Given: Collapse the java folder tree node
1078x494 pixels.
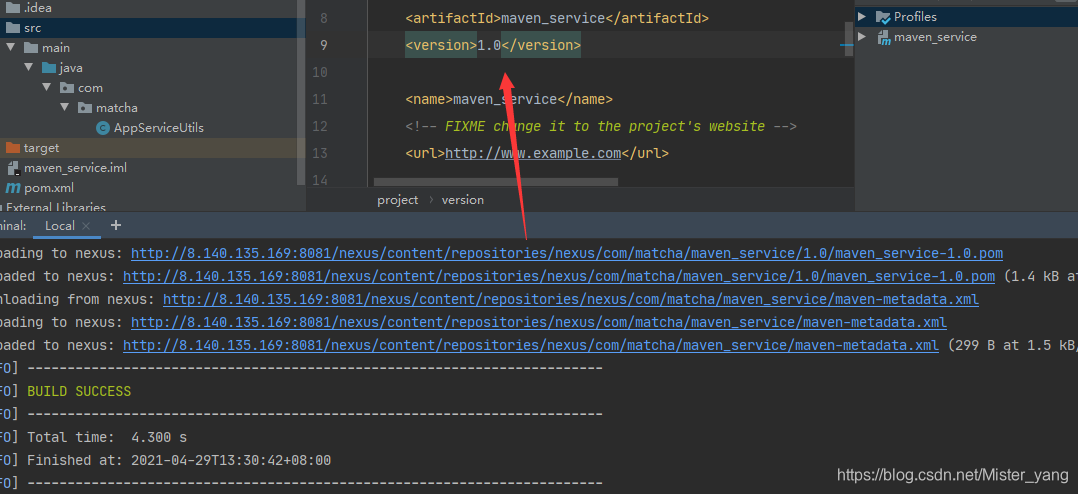Looking at the screenshot, I should [x=28, y=68].
